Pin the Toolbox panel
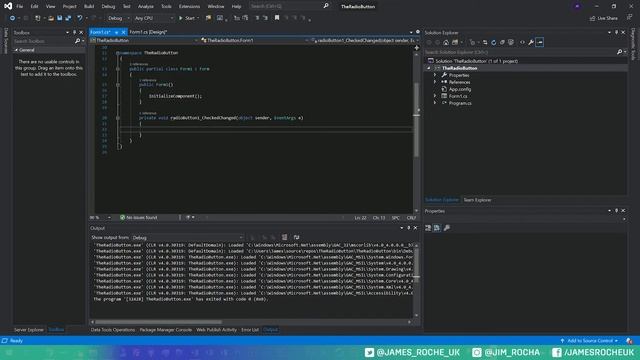 click(x=74, y=32)
